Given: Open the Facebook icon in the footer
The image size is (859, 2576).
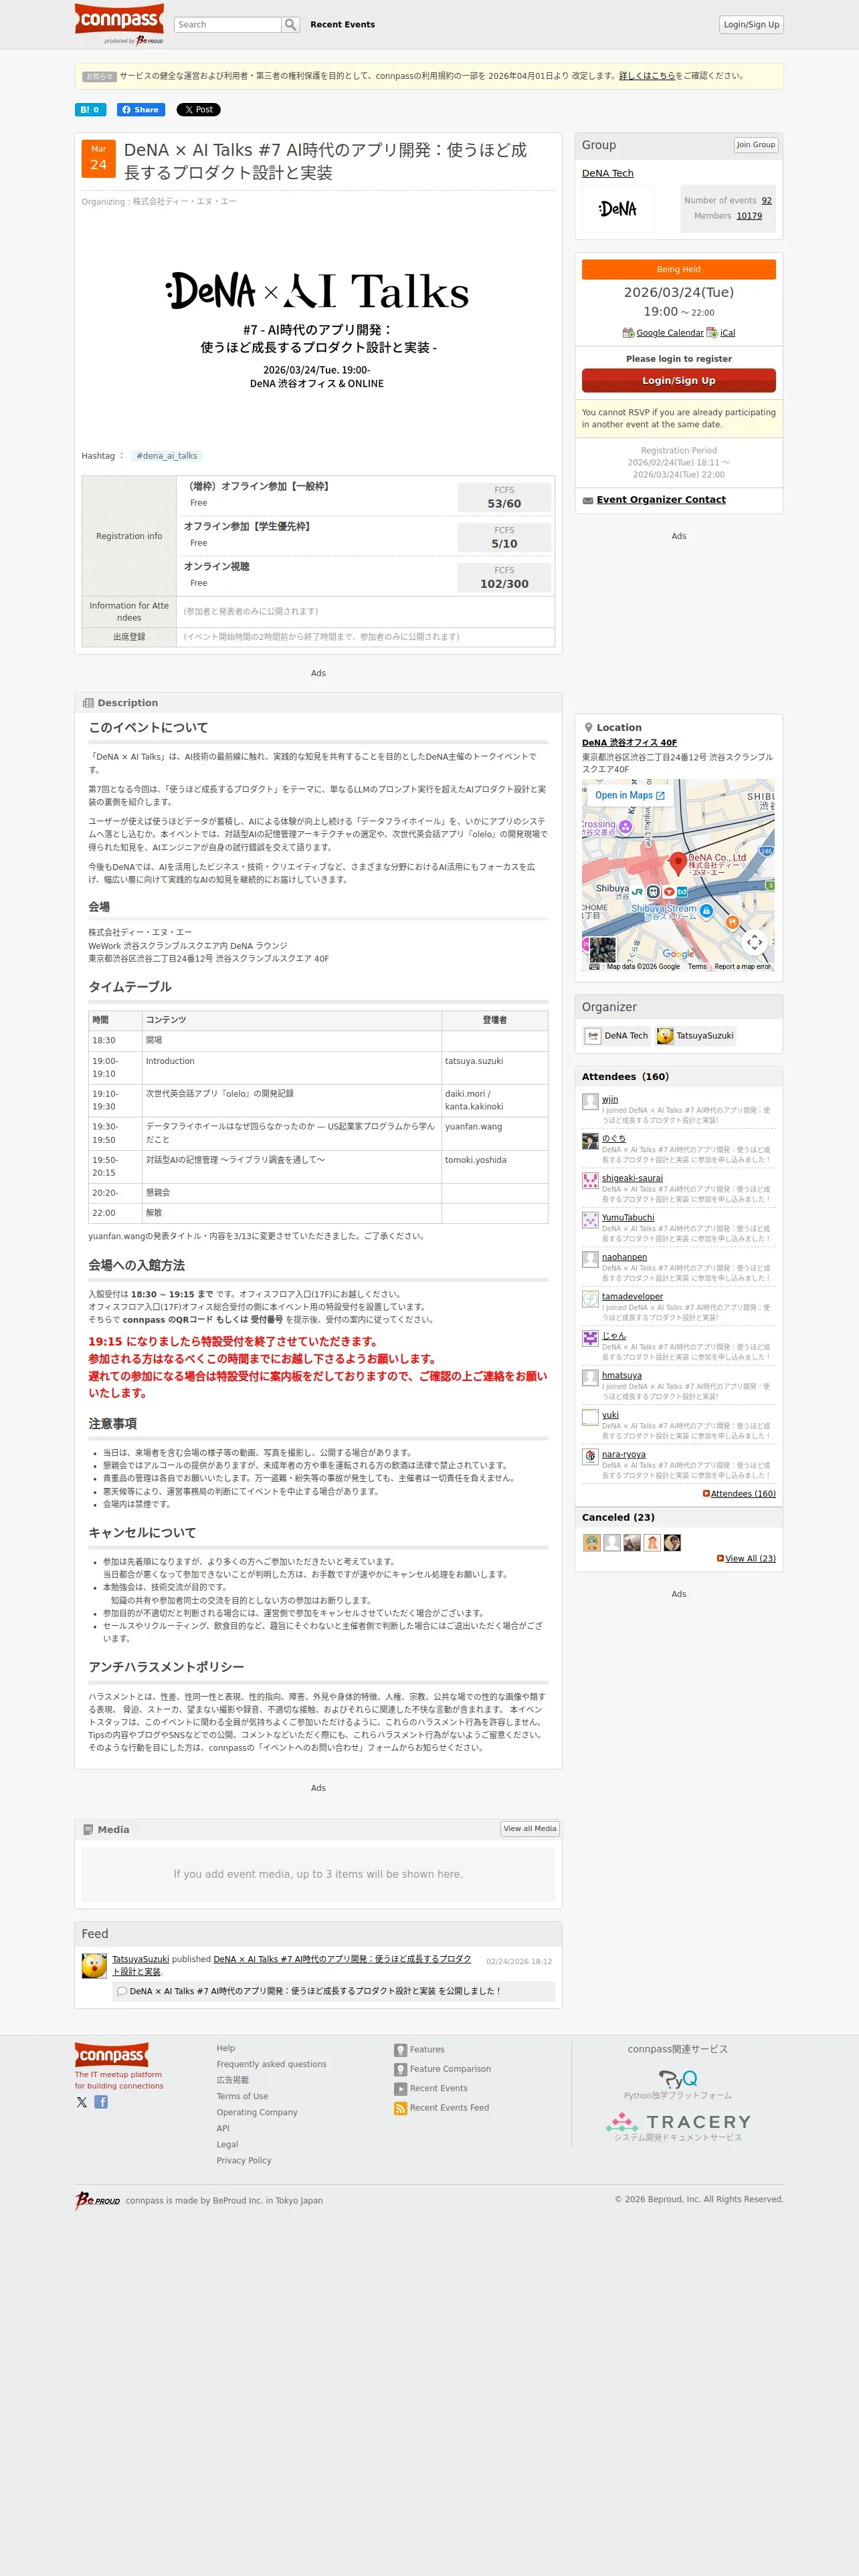Looking at the screenshot, I should pos(101,2102).
